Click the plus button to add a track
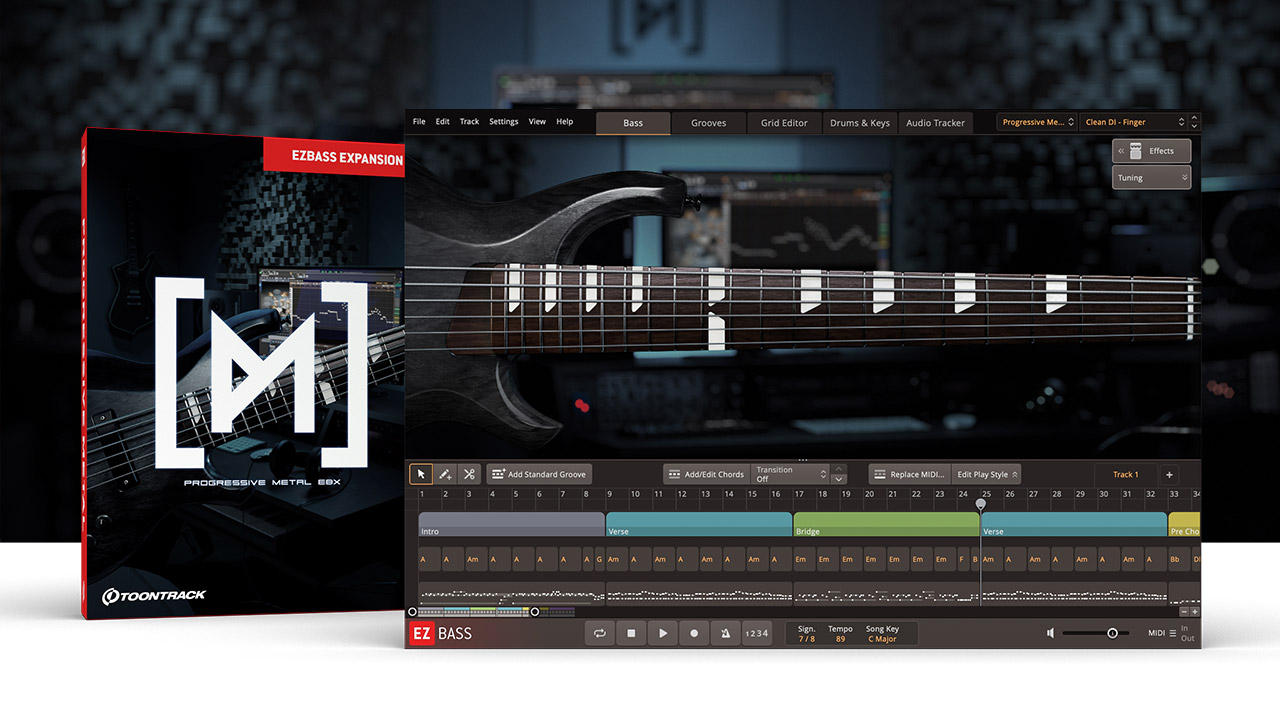Screen dimensions: 1280x720 coord(1169,474)
